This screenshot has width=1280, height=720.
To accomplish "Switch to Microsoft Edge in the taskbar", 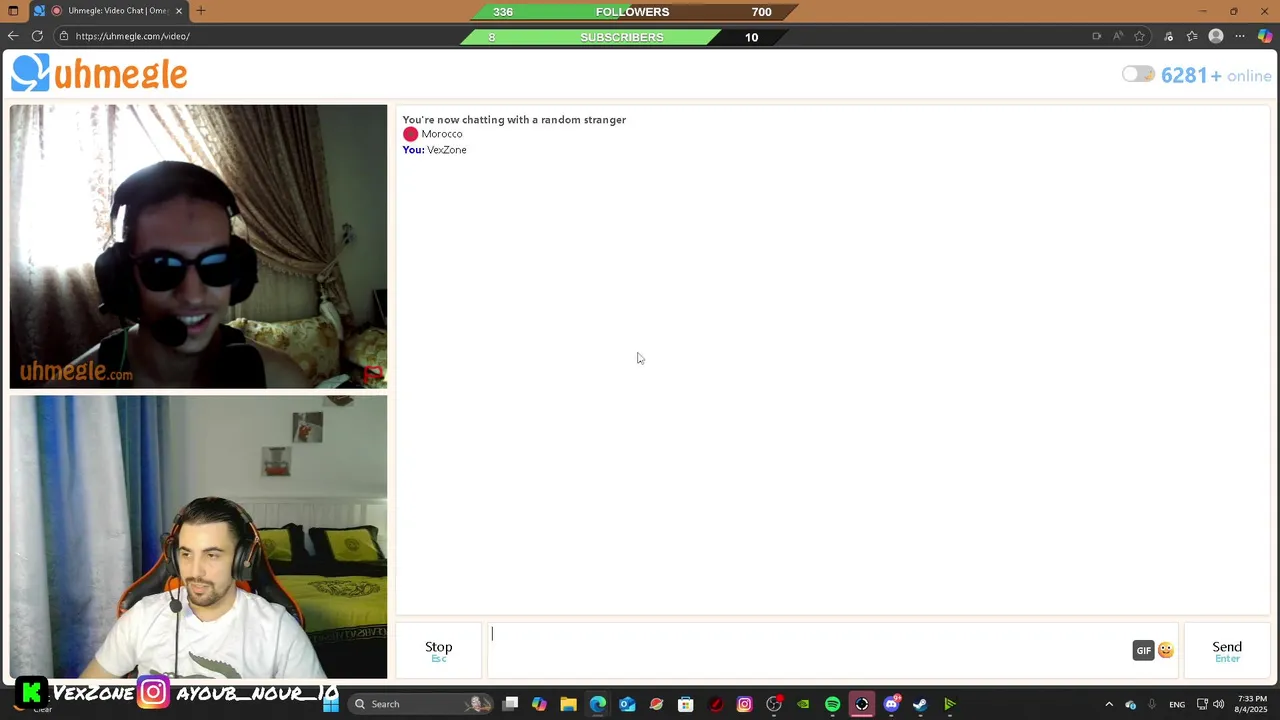I will (x=598, y=704).
